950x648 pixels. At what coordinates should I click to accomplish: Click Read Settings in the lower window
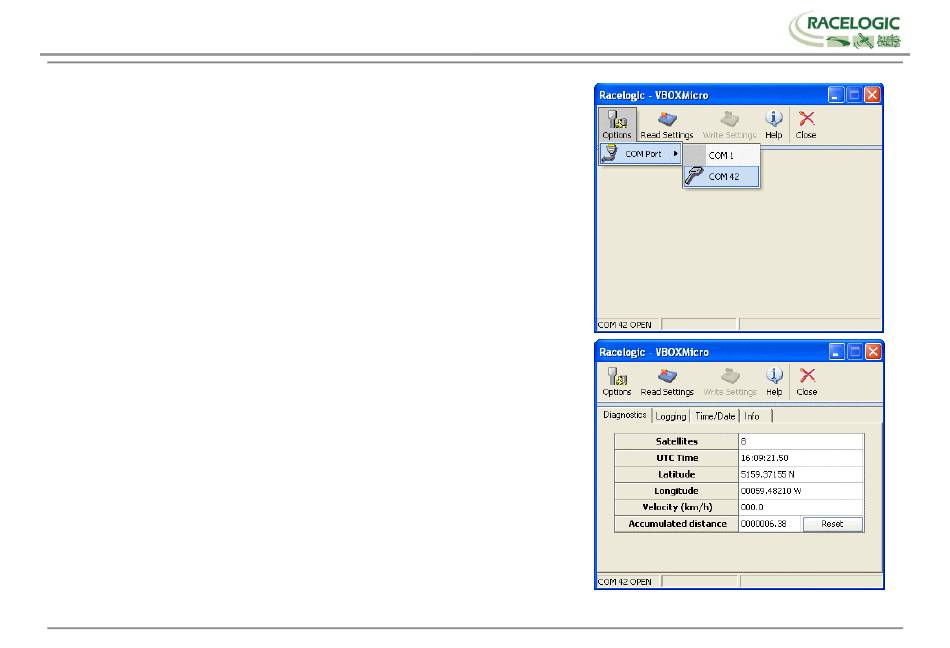click(666, 382)
